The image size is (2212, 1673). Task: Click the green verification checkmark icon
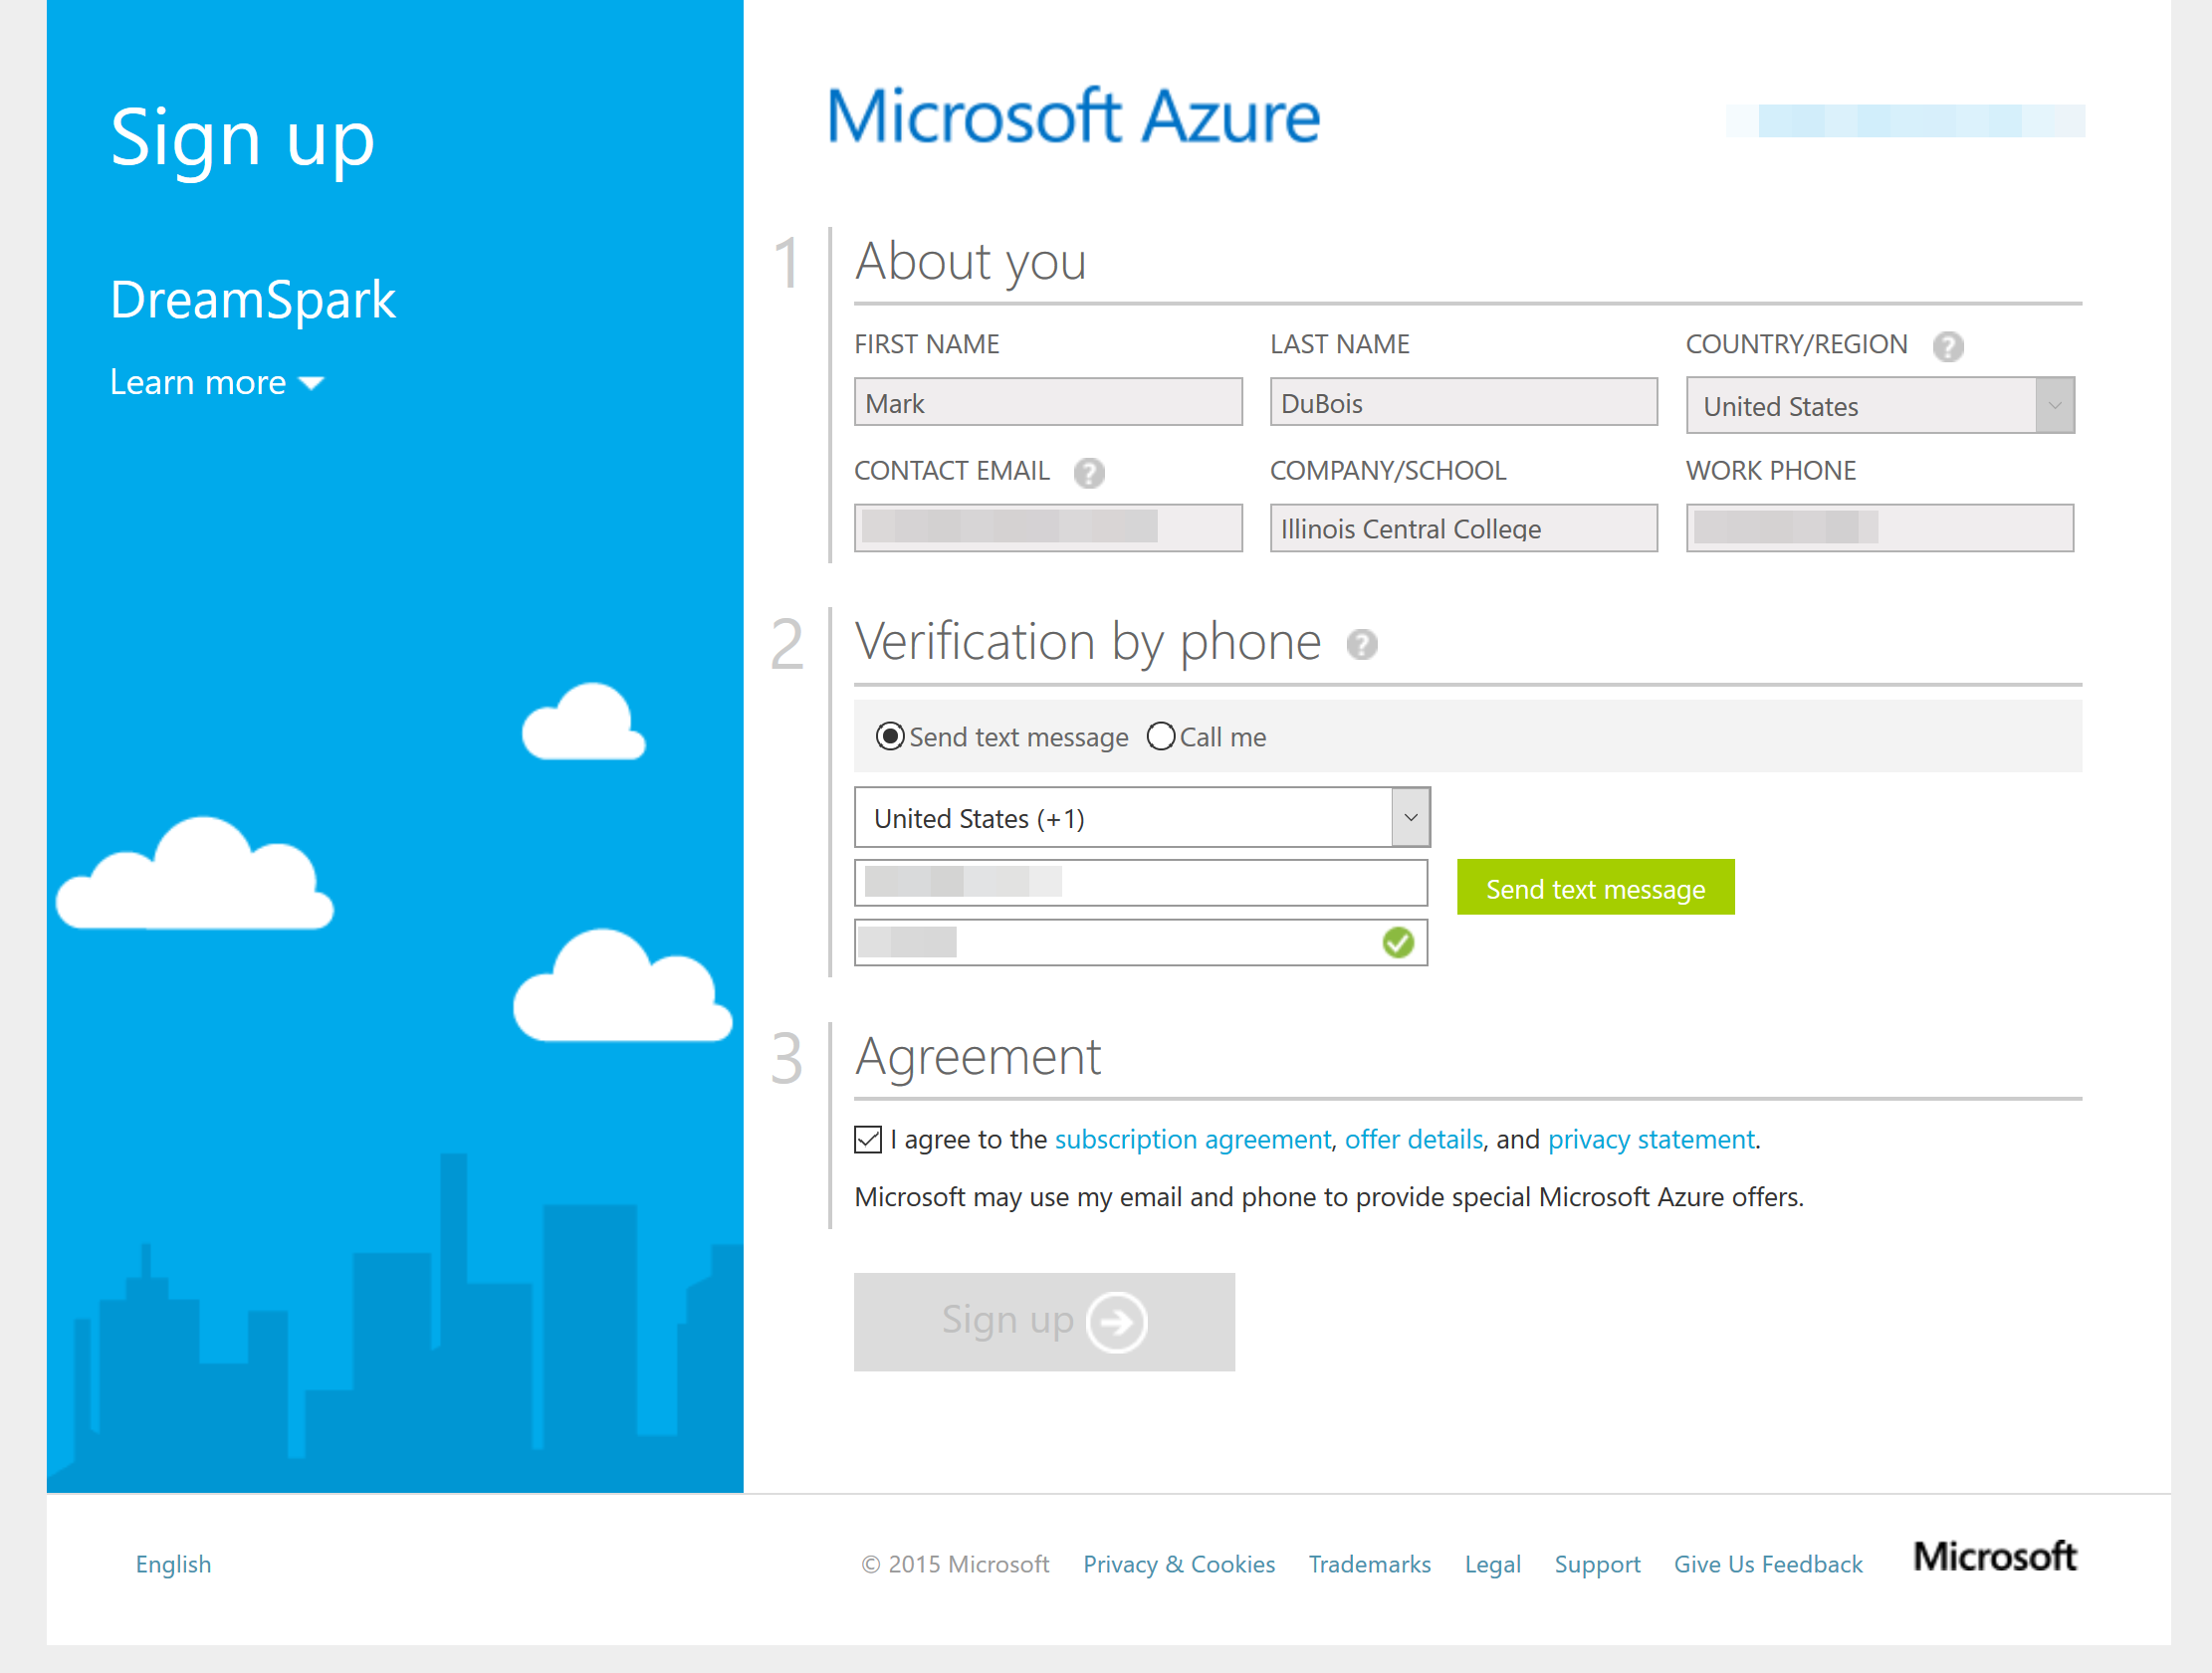1397,942
